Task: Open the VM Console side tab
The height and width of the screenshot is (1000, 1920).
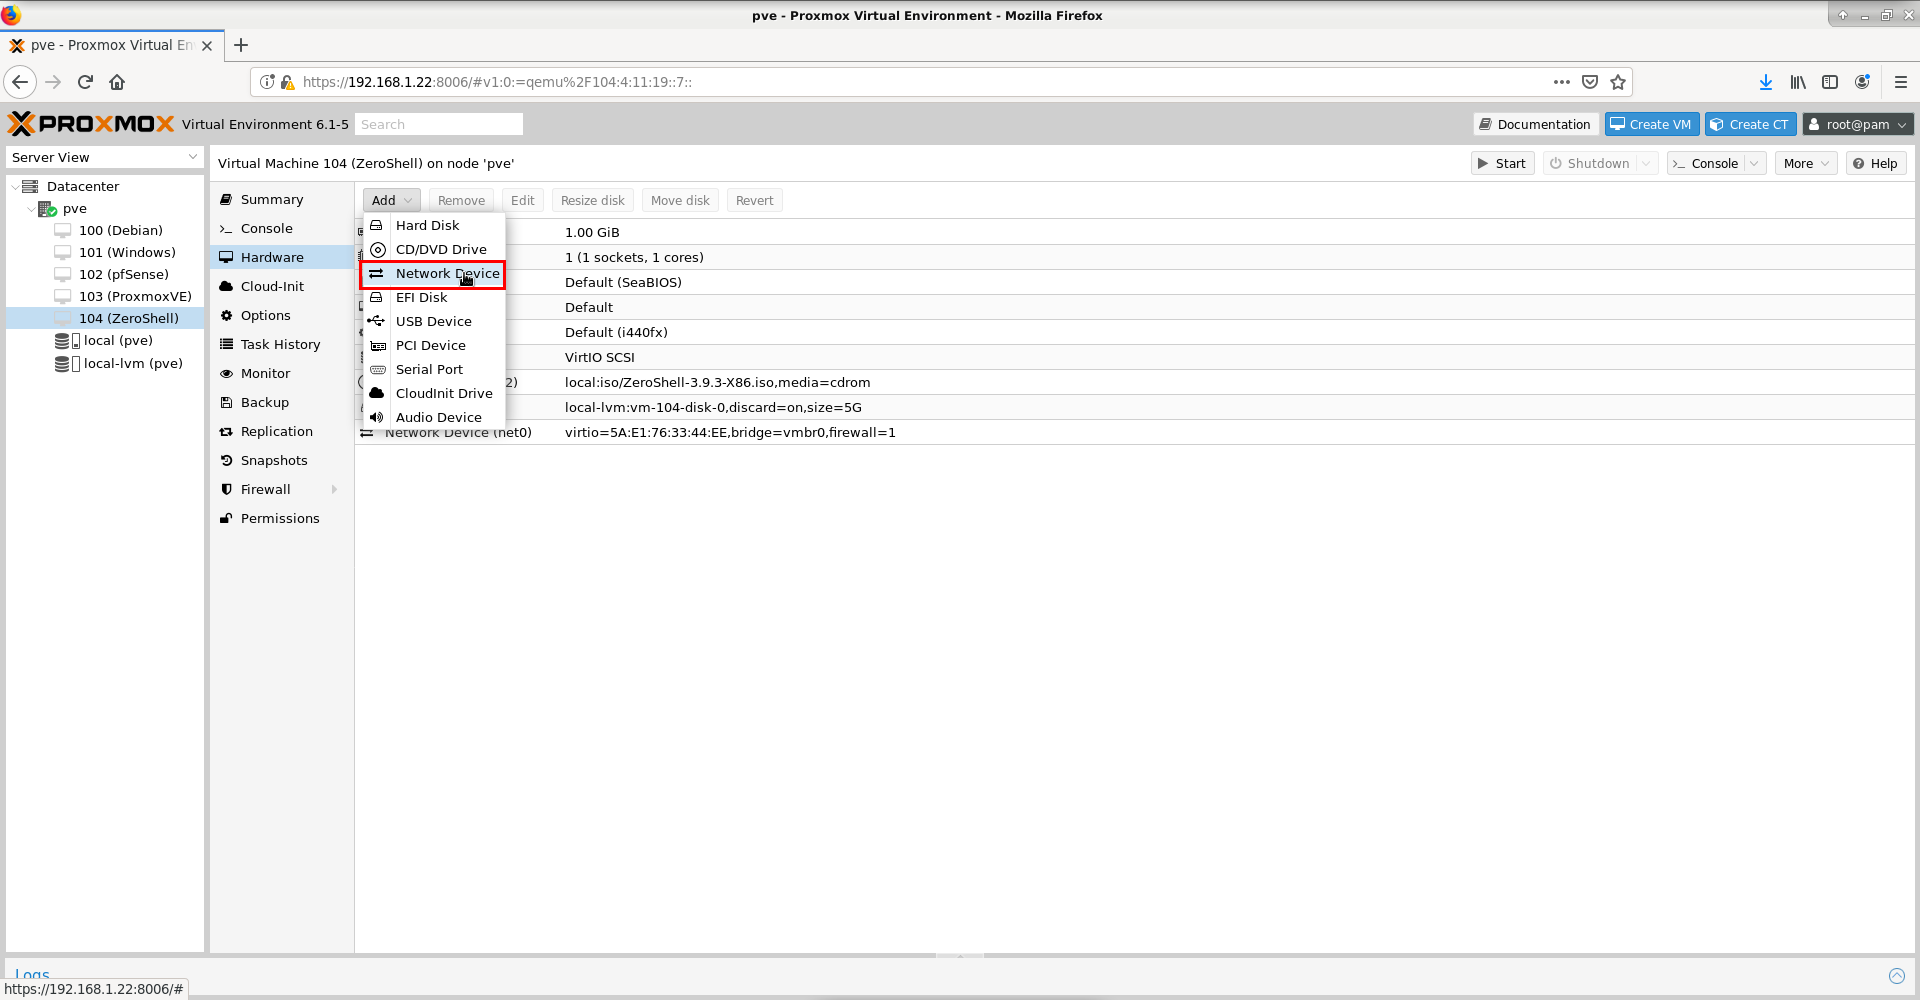Action: pos(282,228)
